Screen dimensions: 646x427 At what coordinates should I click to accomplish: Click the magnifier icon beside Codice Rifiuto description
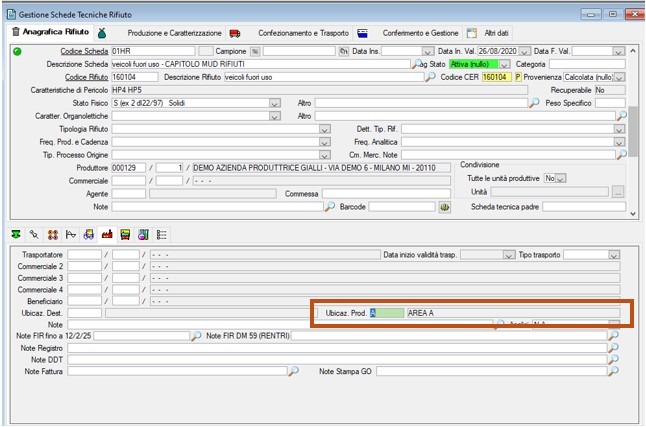click(430, 77)
